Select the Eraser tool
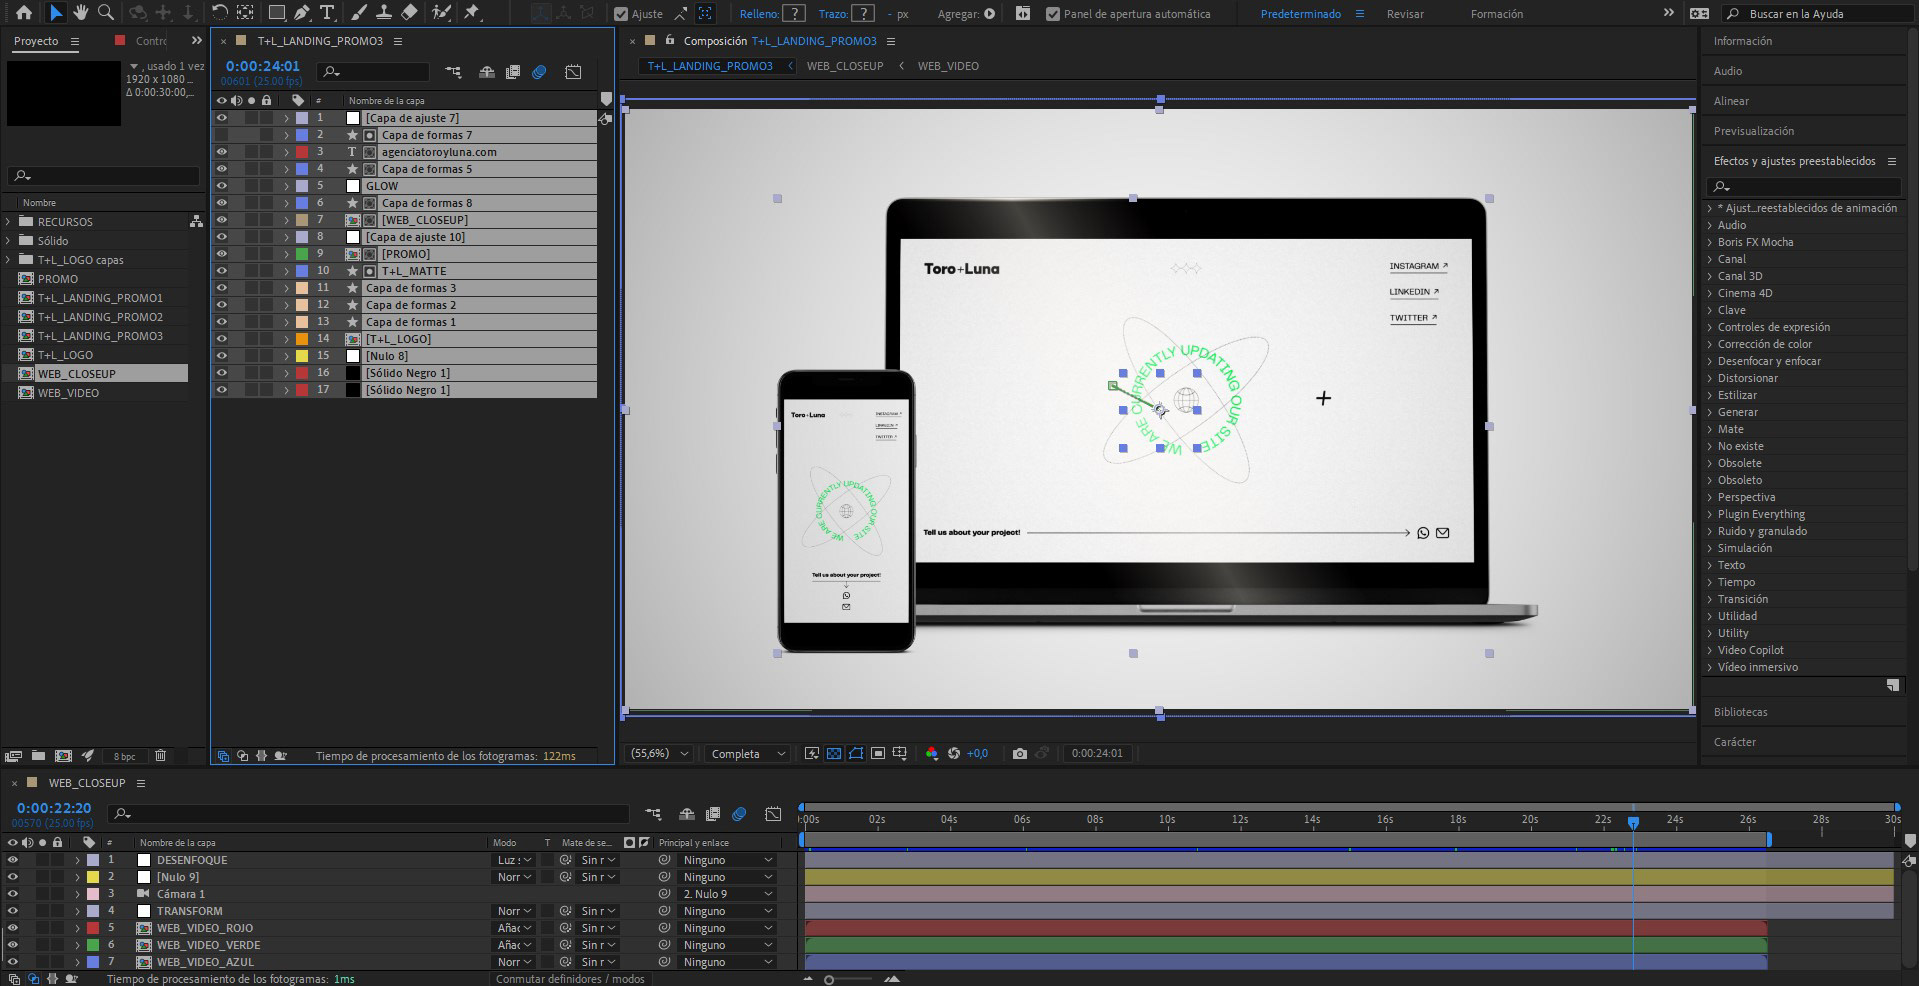This screenshot has width=1919, height=986. click(409, 13)
